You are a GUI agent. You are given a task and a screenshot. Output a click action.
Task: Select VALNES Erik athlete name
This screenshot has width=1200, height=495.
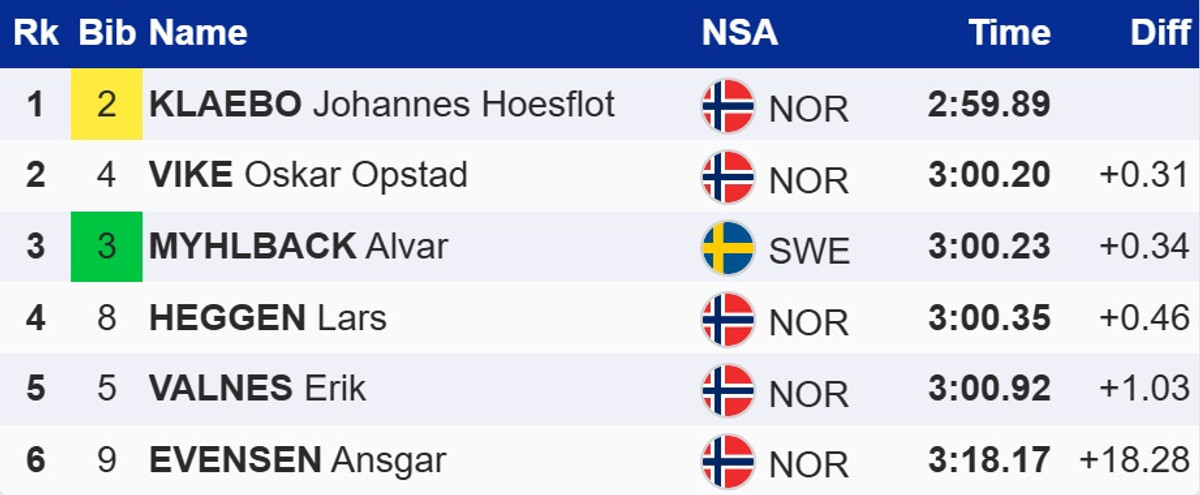(257, 389)
